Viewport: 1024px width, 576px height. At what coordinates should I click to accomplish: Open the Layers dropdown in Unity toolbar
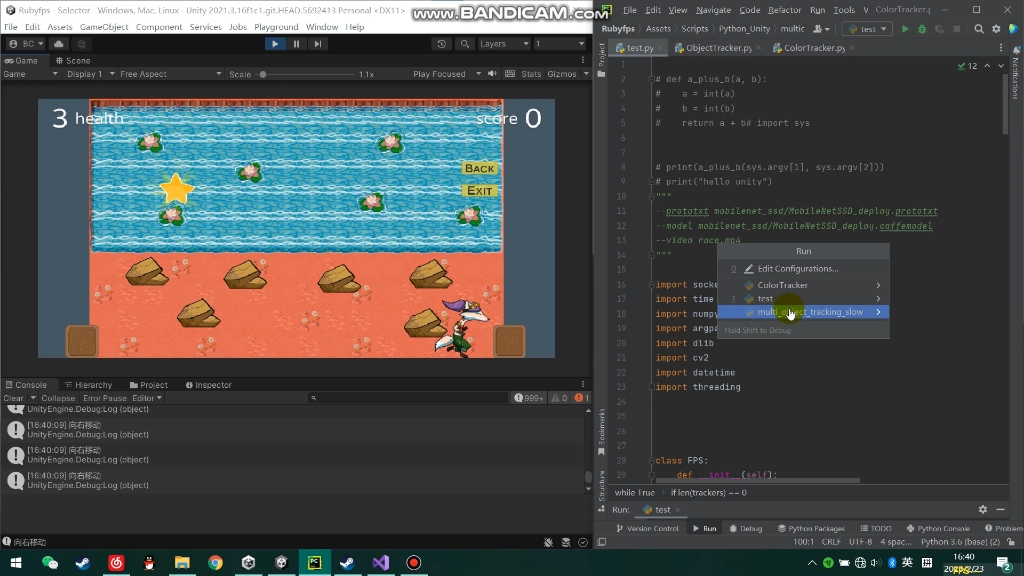tap(506, 44)
